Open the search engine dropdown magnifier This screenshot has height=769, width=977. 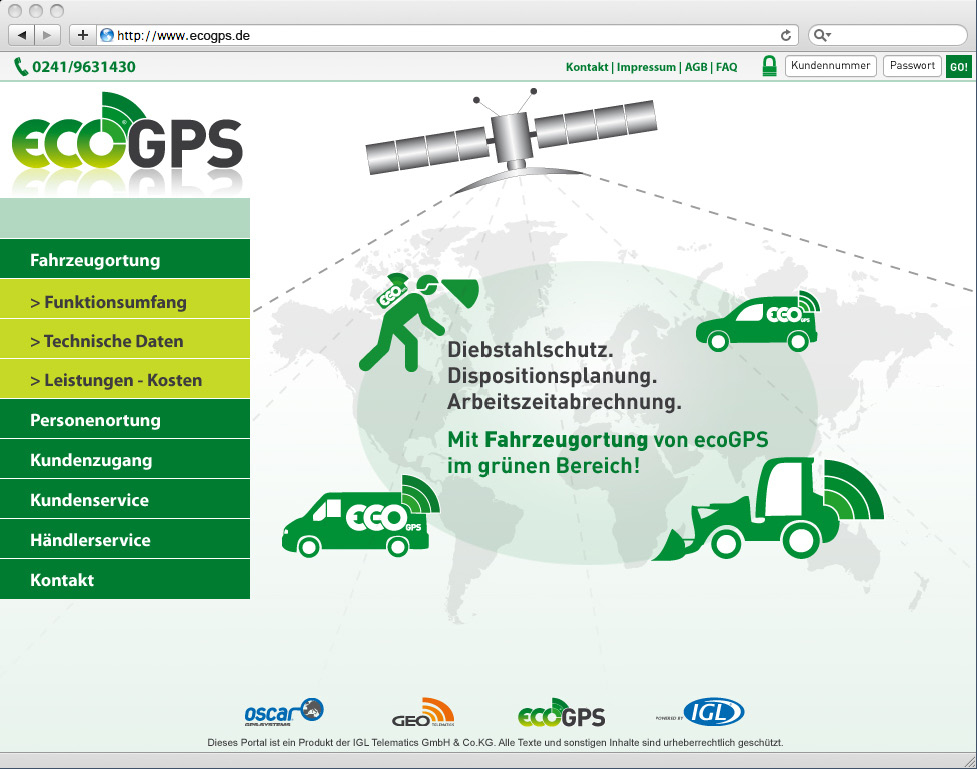[822, 35]
